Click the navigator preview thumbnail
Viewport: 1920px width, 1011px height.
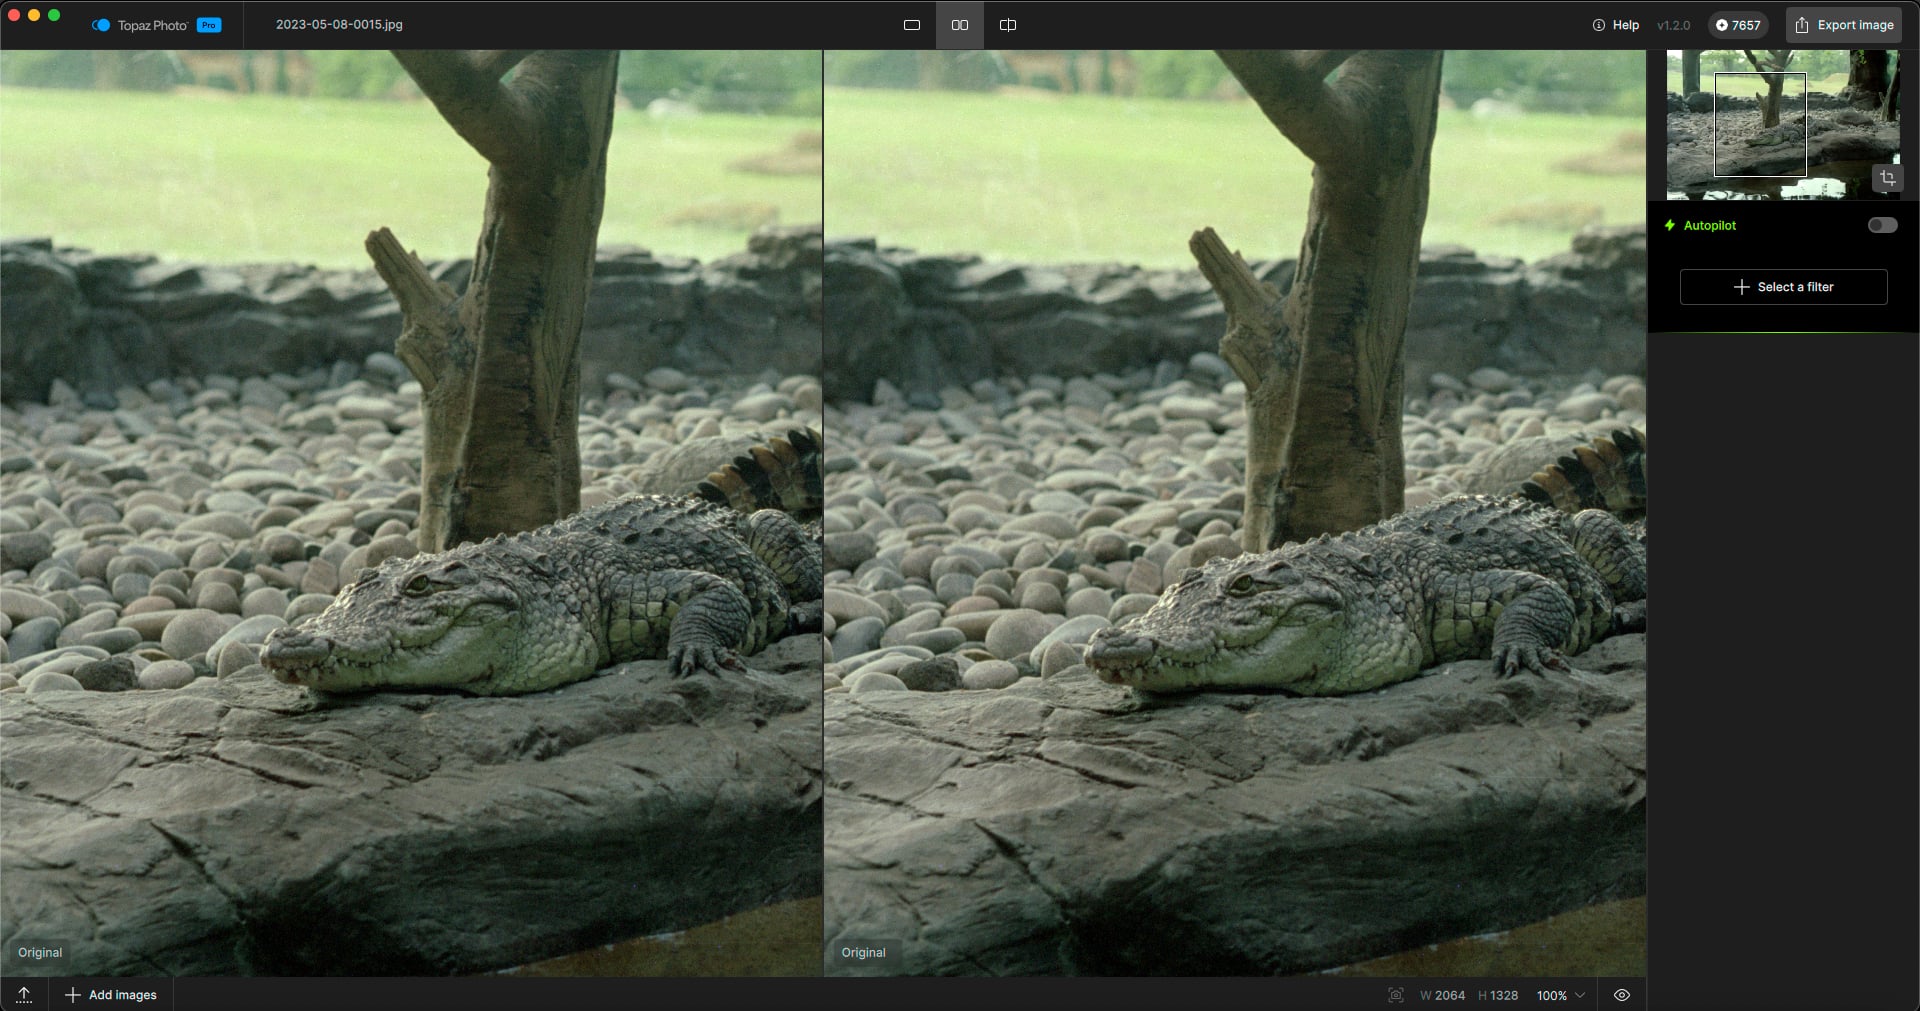click(x=1760, y=125)
